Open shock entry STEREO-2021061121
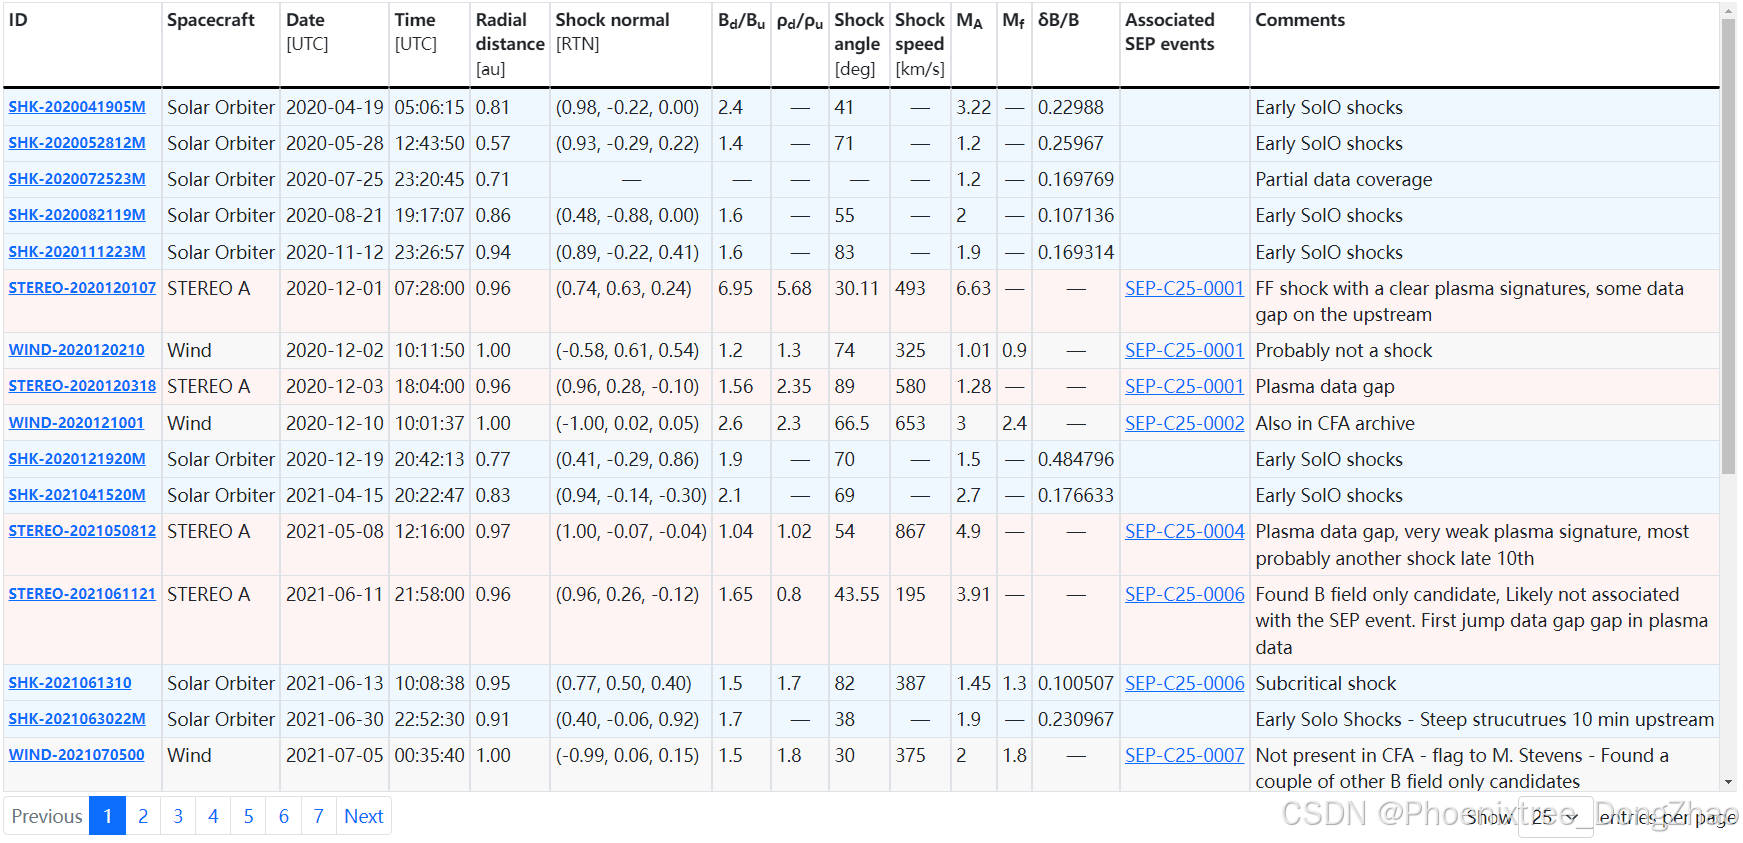Screen dimensions: 1743x843 pyautogui.click(x=82, y=594)
